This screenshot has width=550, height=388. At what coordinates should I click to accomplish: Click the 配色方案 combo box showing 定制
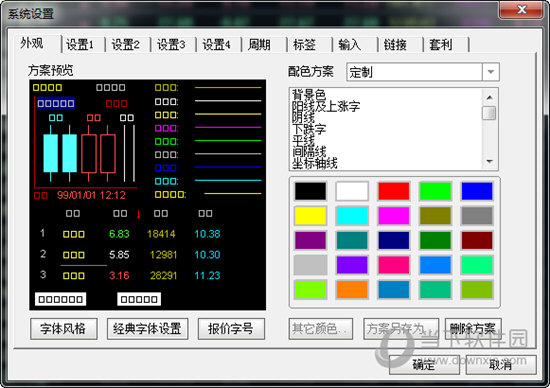pyautogui.click(x=423, y=72)
